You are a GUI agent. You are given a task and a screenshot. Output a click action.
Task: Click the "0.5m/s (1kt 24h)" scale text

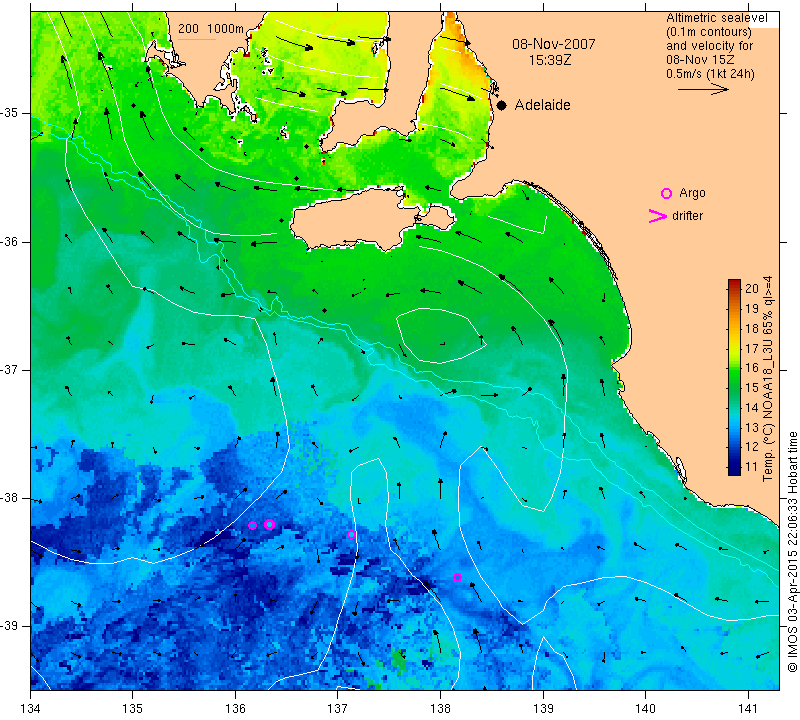(710, 73)
